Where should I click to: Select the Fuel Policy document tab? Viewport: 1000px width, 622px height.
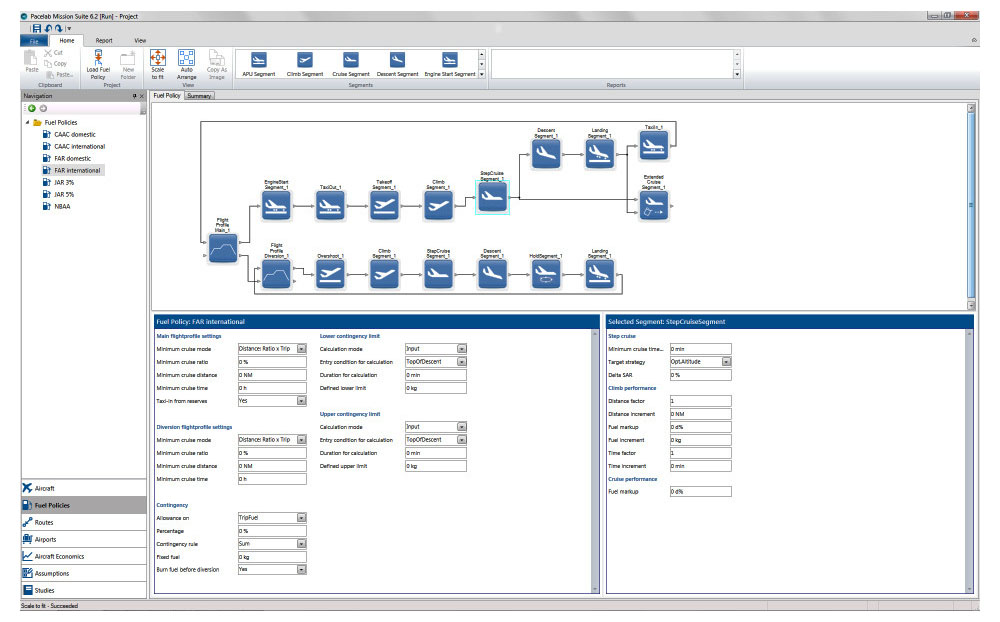(166, 96)
